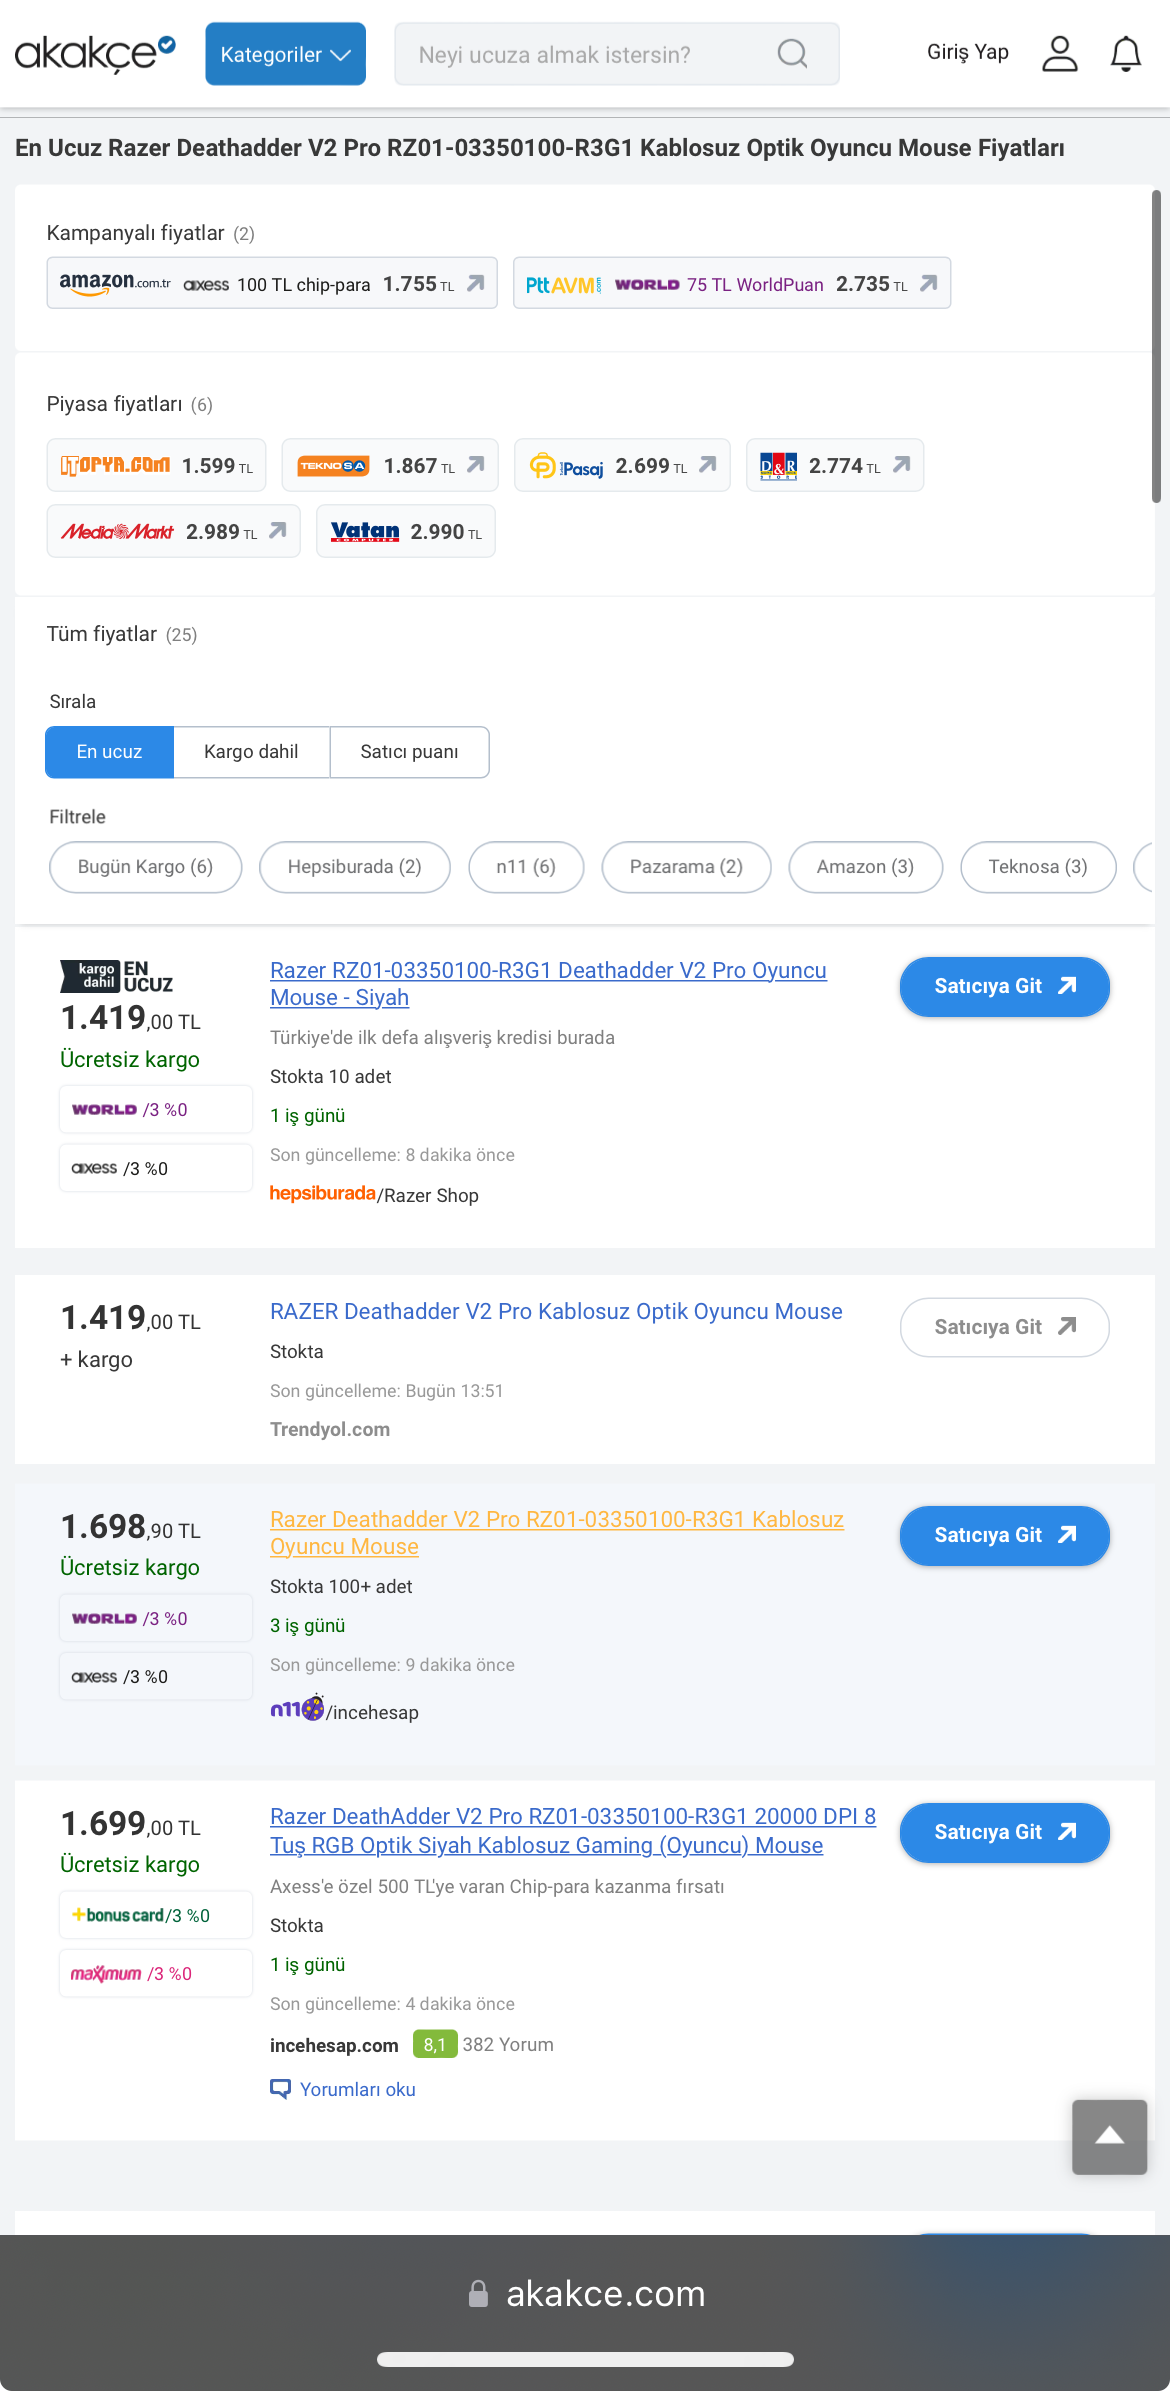Click the bonus card /3 %0 installment badge
Screen dimensions: 1170x2391
click(156, 1916)
